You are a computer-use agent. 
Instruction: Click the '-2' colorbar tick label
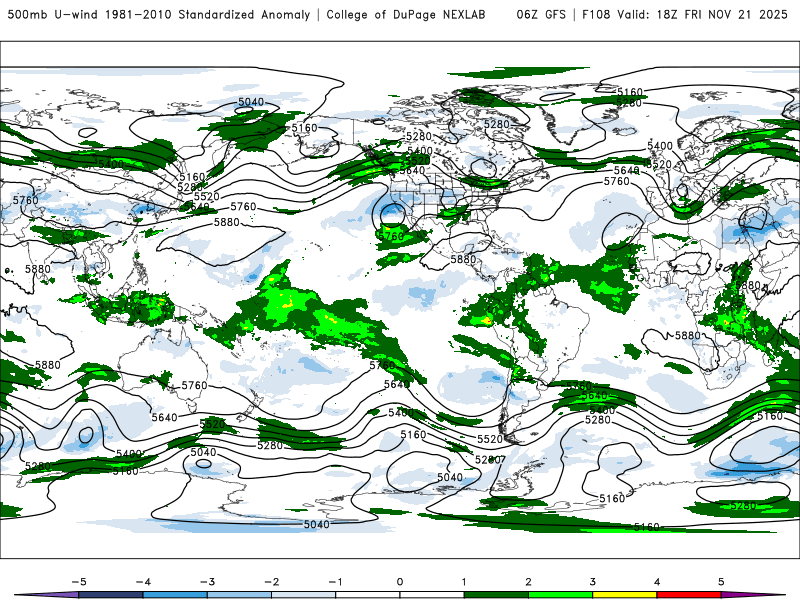click(271, 582)
